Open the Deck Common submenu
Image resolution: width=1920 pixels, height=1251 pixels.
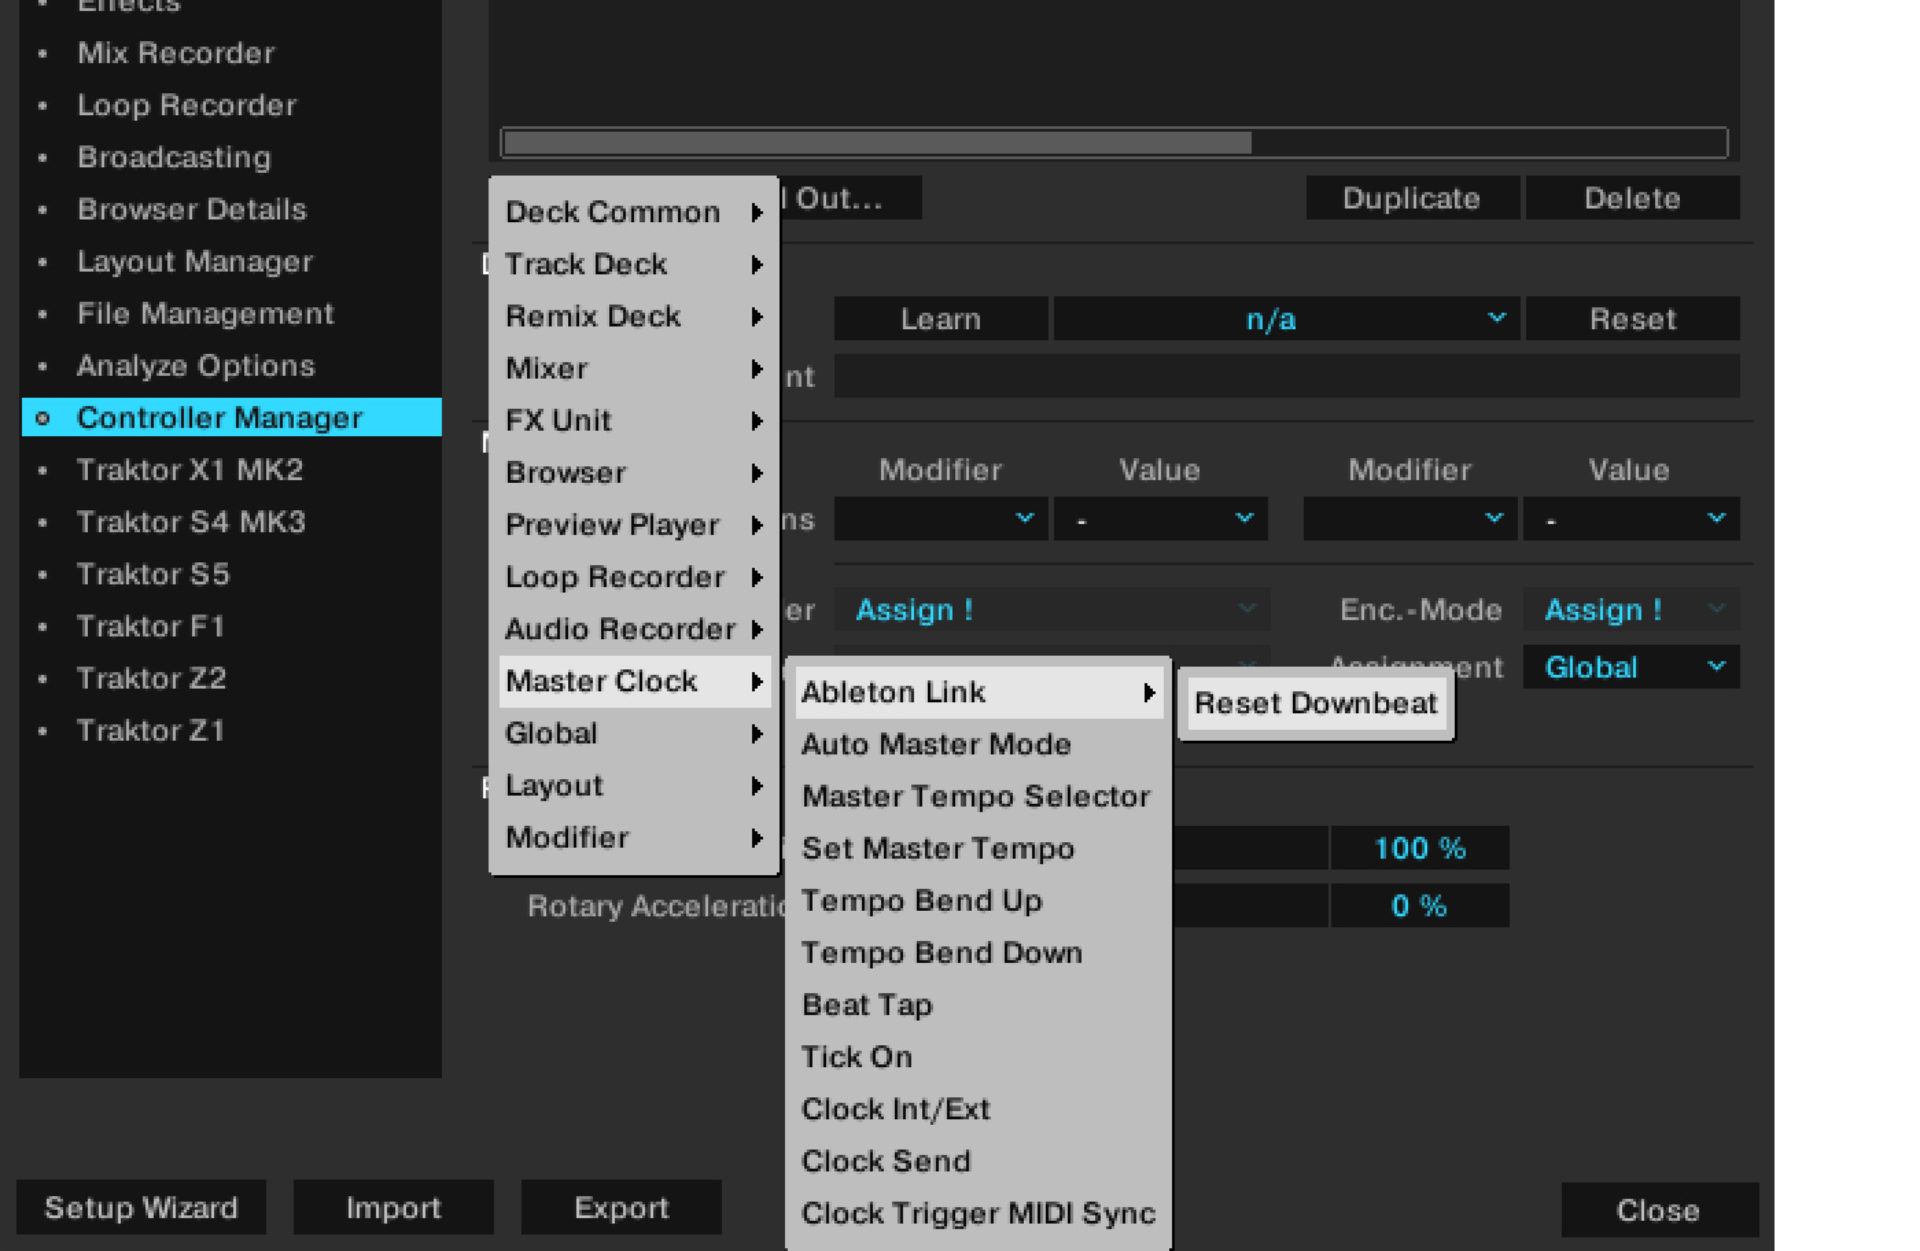634,212
